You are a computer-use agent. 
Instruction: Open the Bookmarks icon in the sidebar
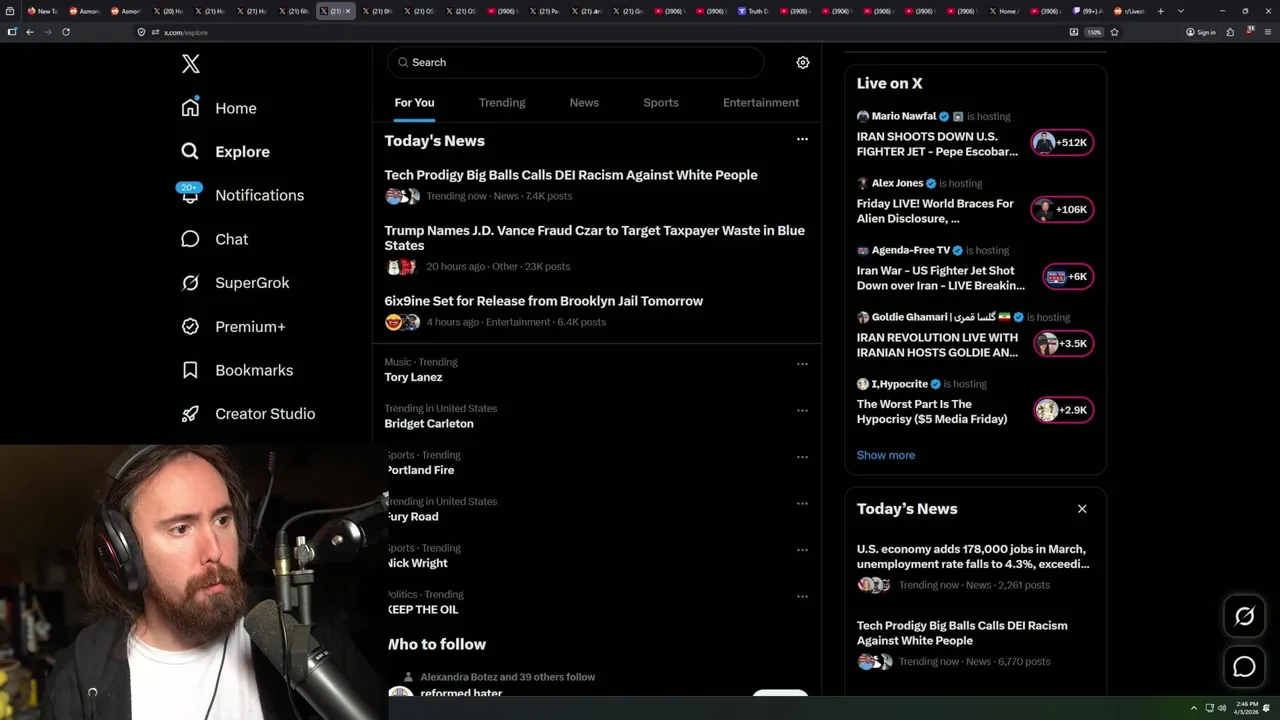pos(190,370)
